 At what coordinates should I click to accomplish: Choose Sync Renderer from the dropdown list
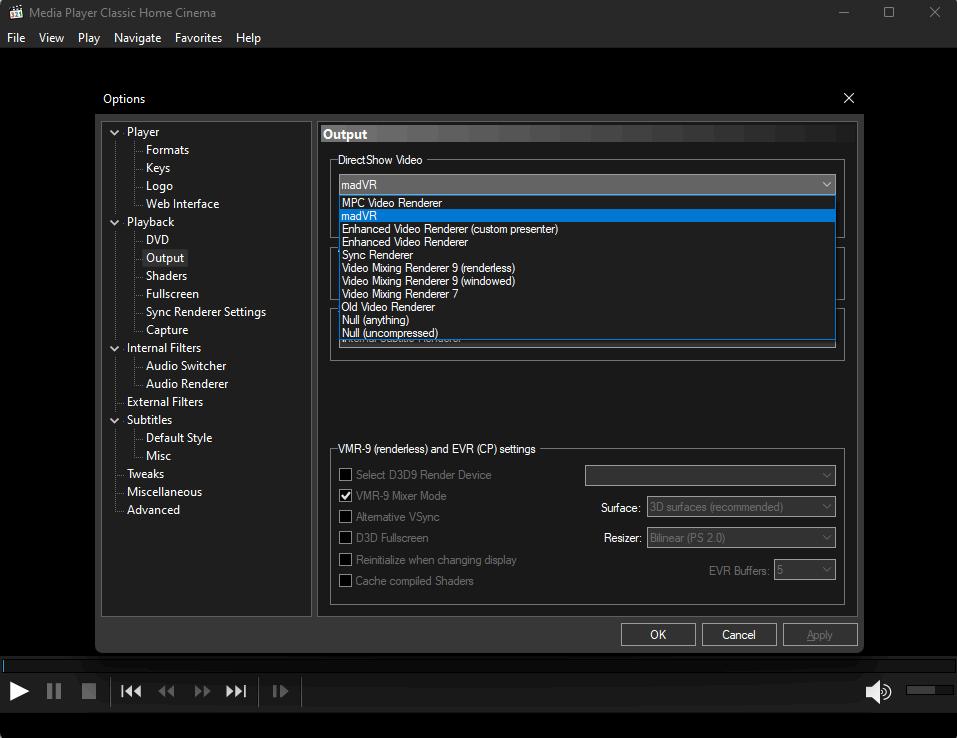point(377,255)
